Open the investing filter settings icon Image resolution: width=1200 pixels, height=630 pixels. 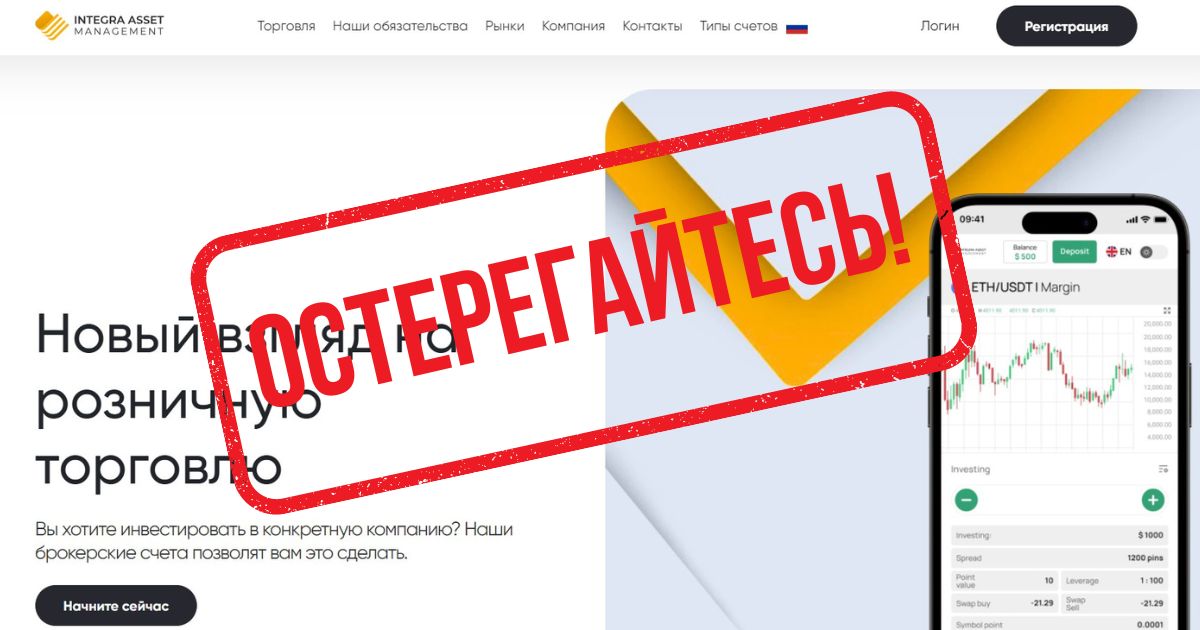[x=1163, y=469]
